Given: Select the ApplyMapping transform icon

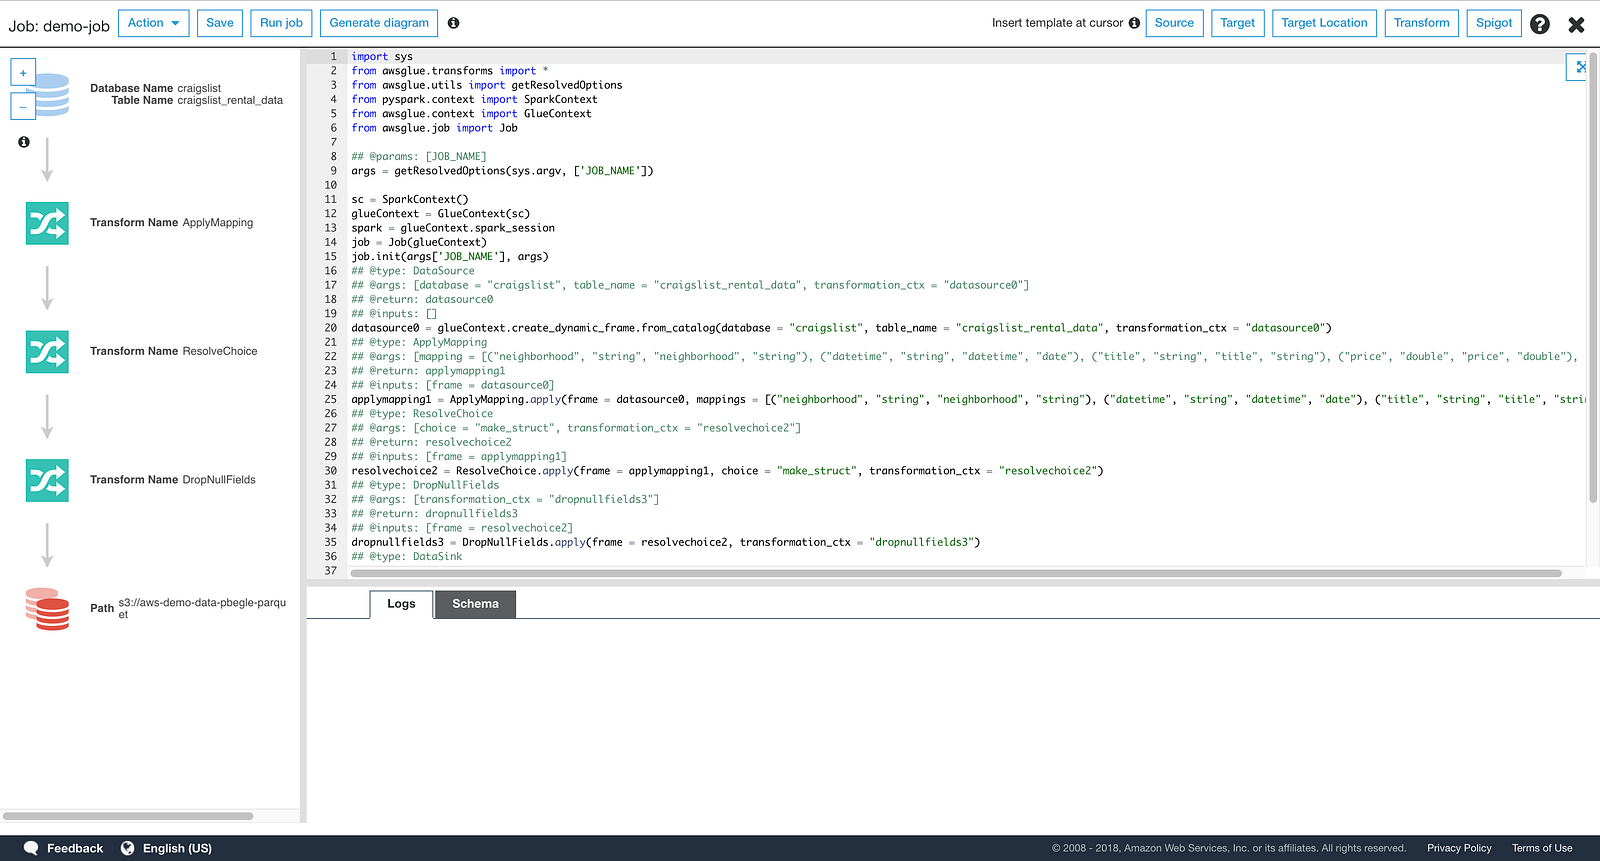Looking at the screenshot, I should click(x=47, y=223).
